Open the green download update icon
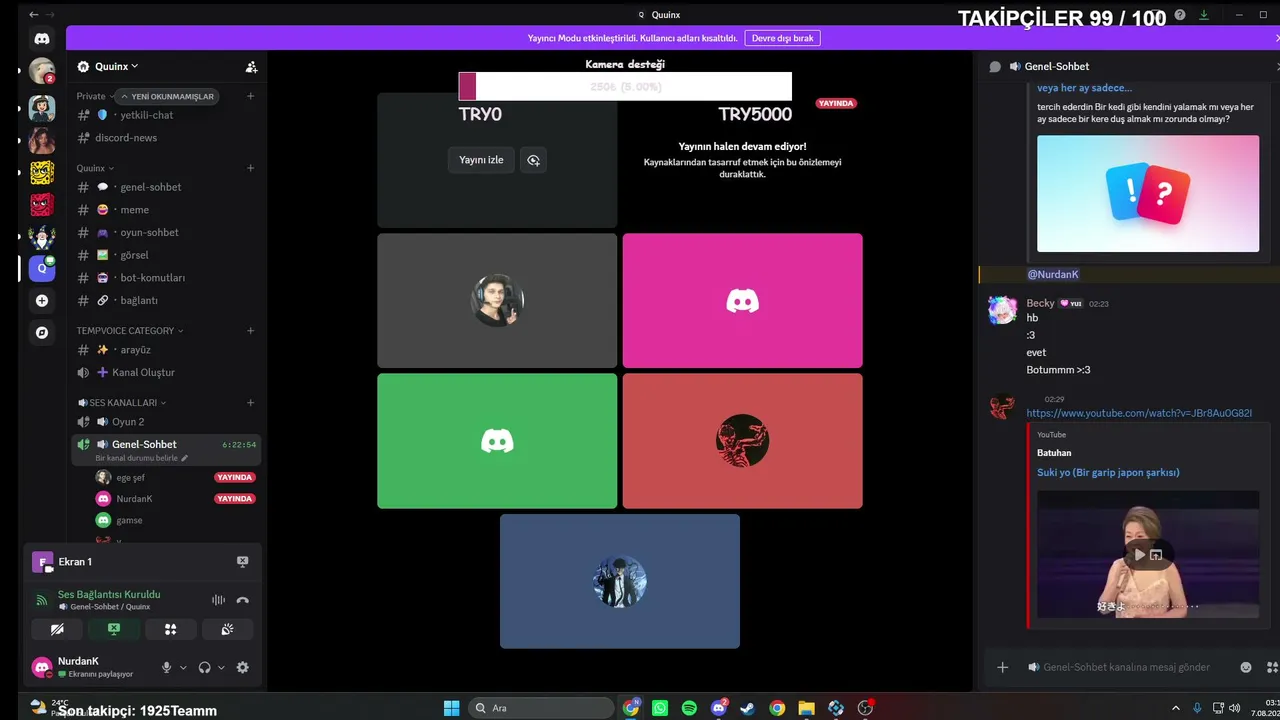Screen dimensions: 1280x720 tap(1204, 15)
